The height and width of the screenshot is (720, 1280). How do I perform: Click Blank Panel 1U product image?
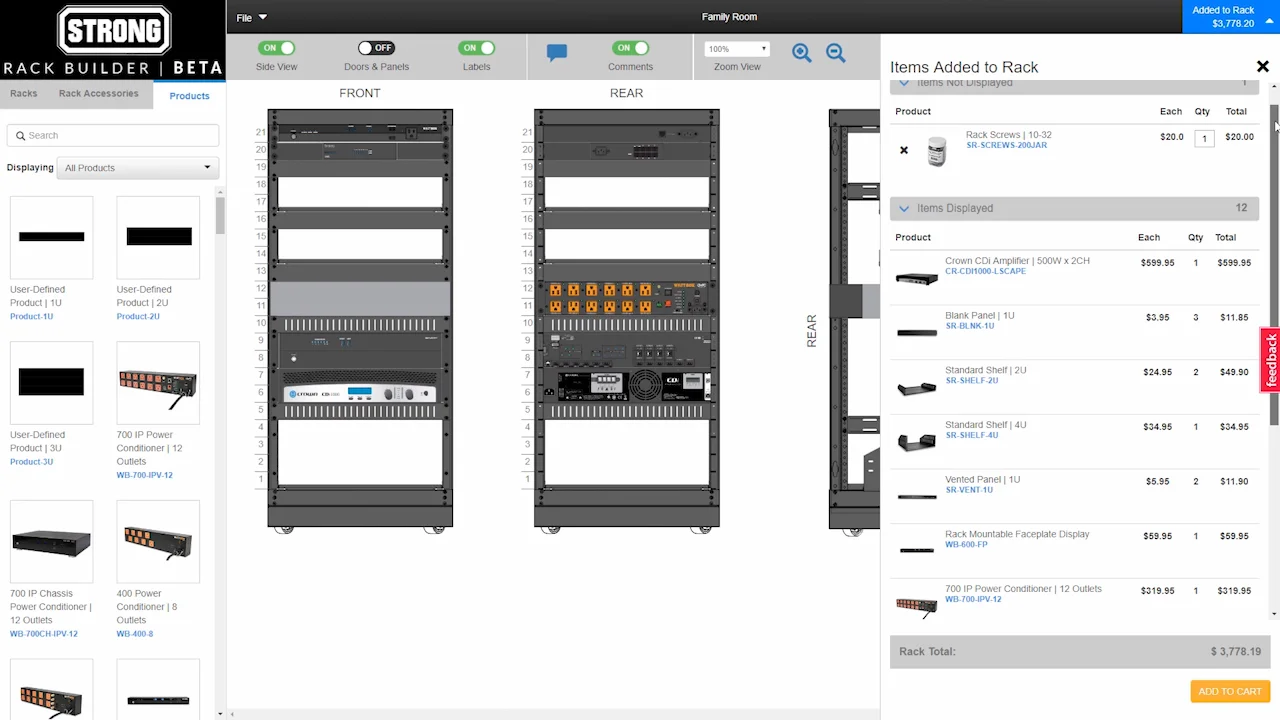(x=917, y=333)
